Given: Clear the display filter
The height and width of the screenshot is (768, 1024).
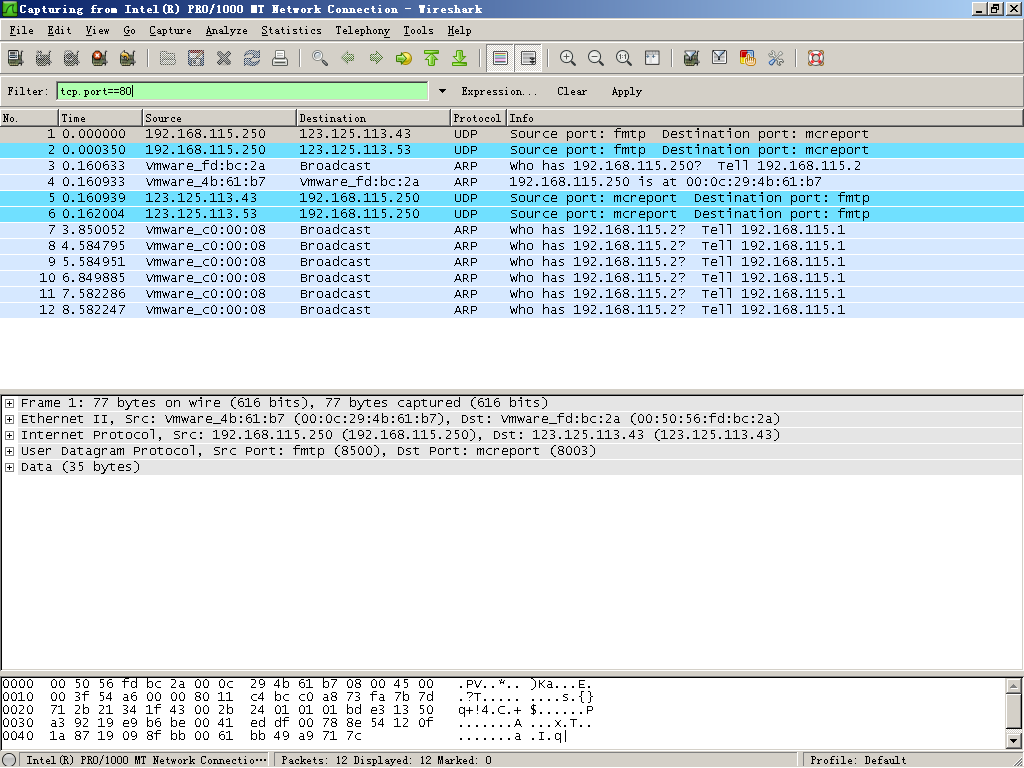Looking at the screenshot, I should 572,91.
